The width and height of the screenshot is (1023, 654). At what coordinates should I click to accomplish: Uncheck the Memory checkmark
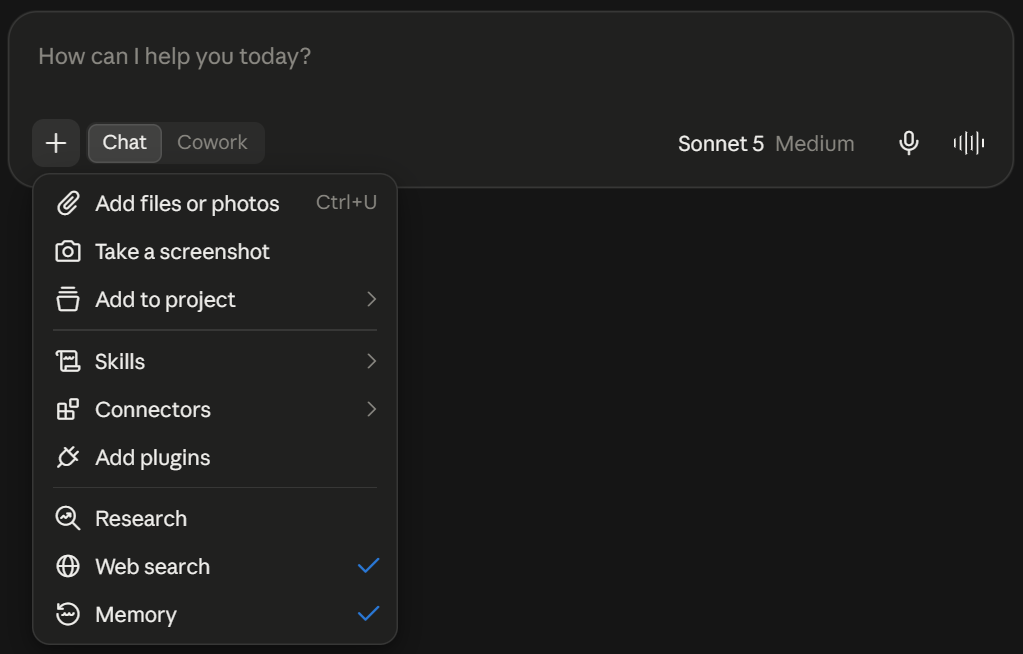[x=369, y=614]
